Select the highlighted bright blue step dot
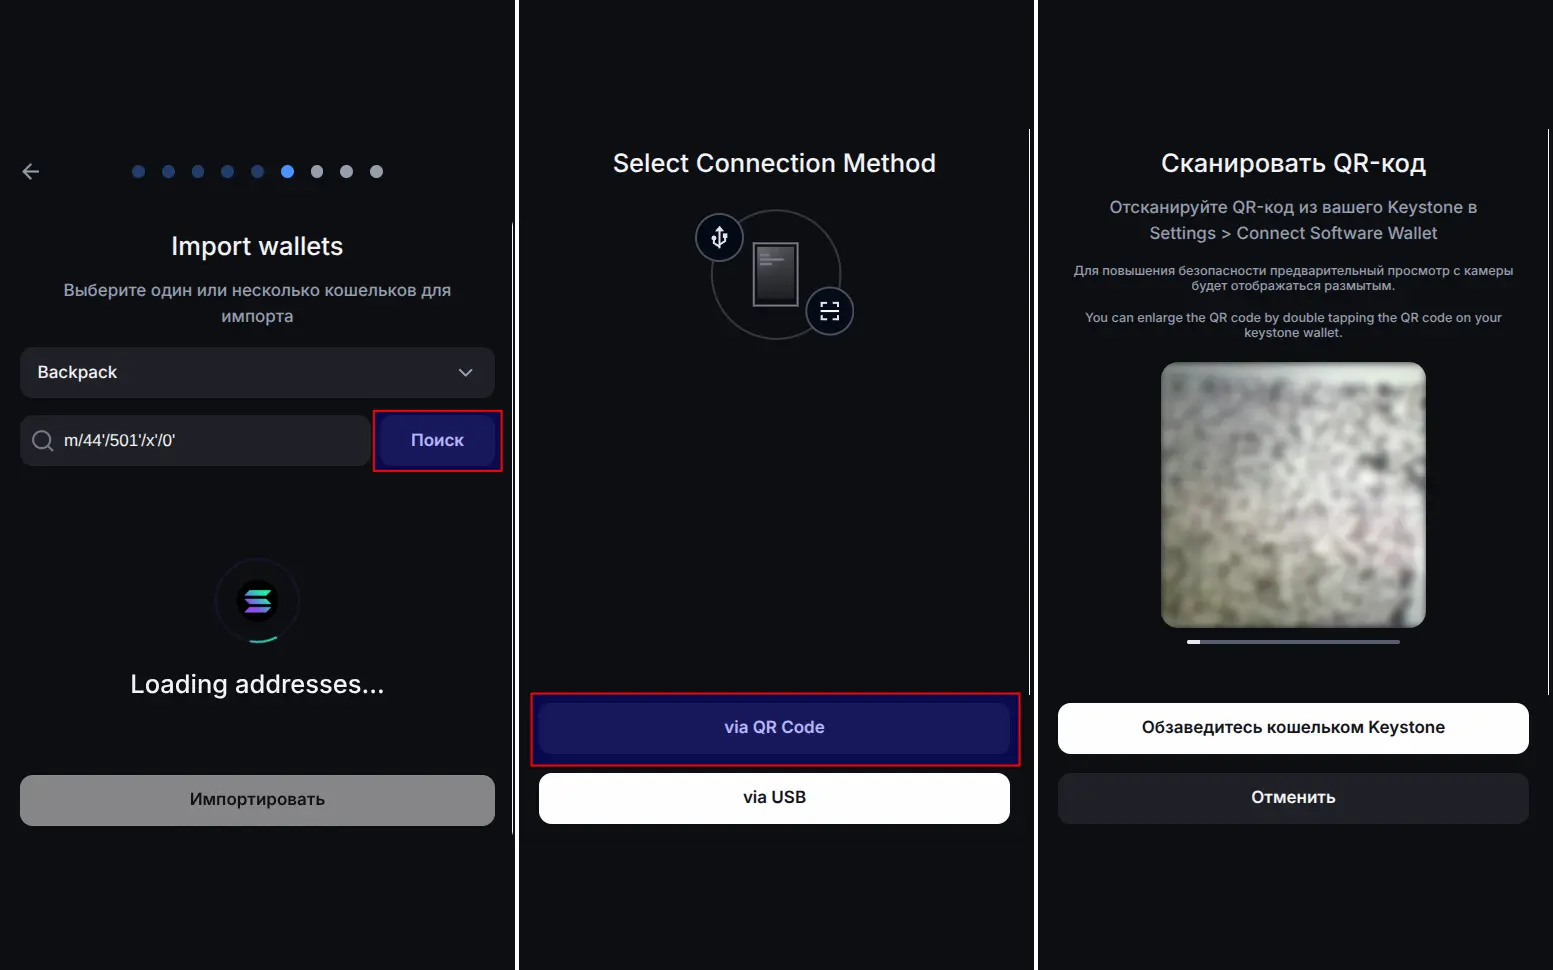 pyautogui.click(x=287, y=172)
